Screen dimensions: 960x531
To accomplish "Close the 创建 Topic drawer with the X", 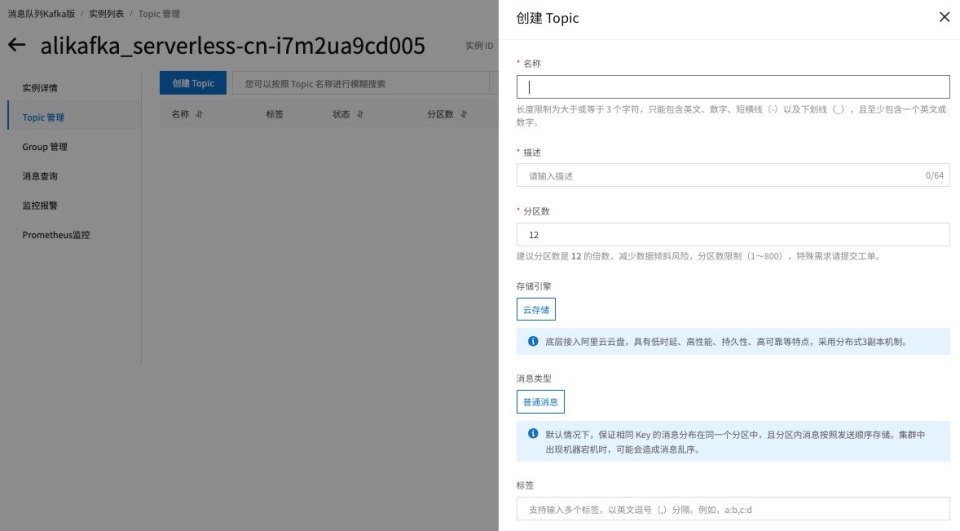I will pyautogui.click(x=944, y=17).
